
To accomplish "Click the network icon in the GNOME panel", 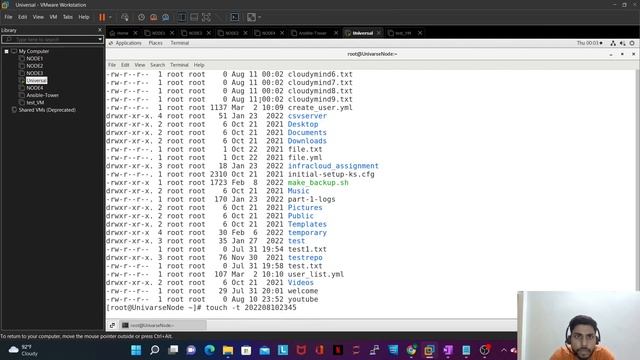I will click(613, 43).
